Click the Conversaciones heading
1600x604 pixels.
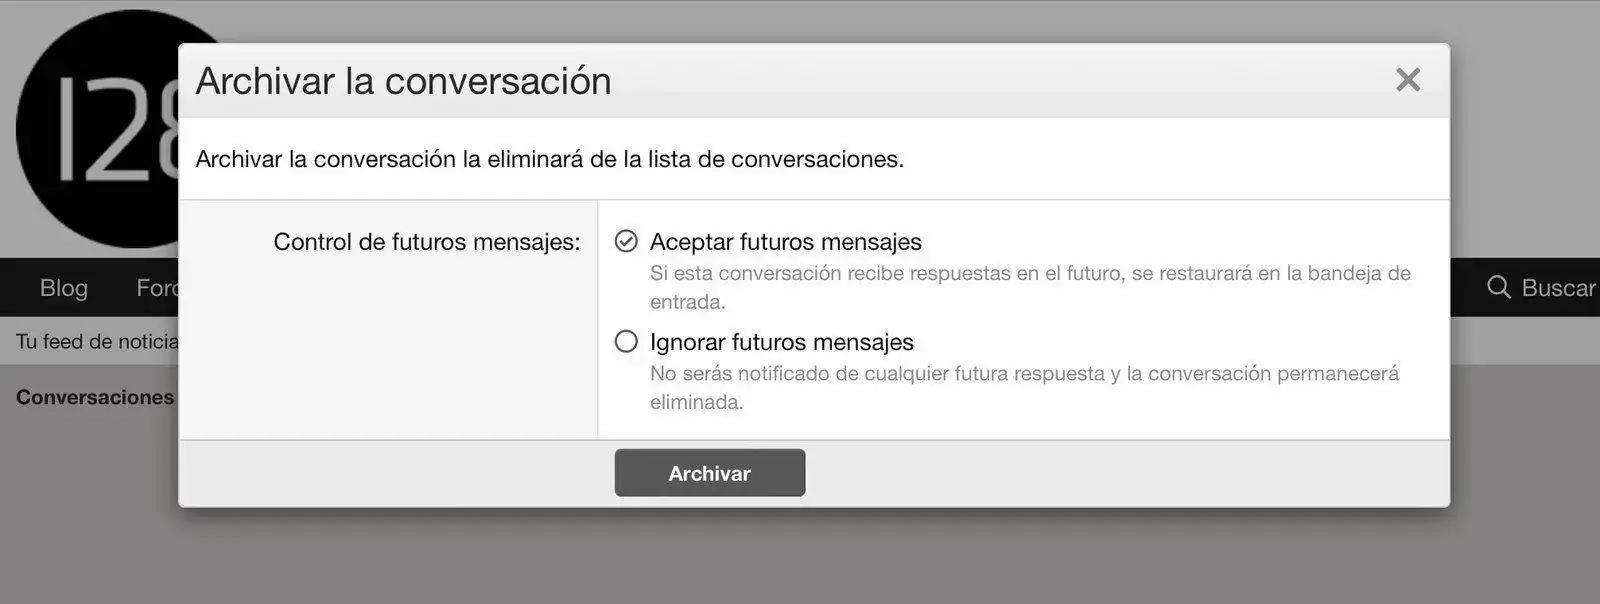point(95,397)
